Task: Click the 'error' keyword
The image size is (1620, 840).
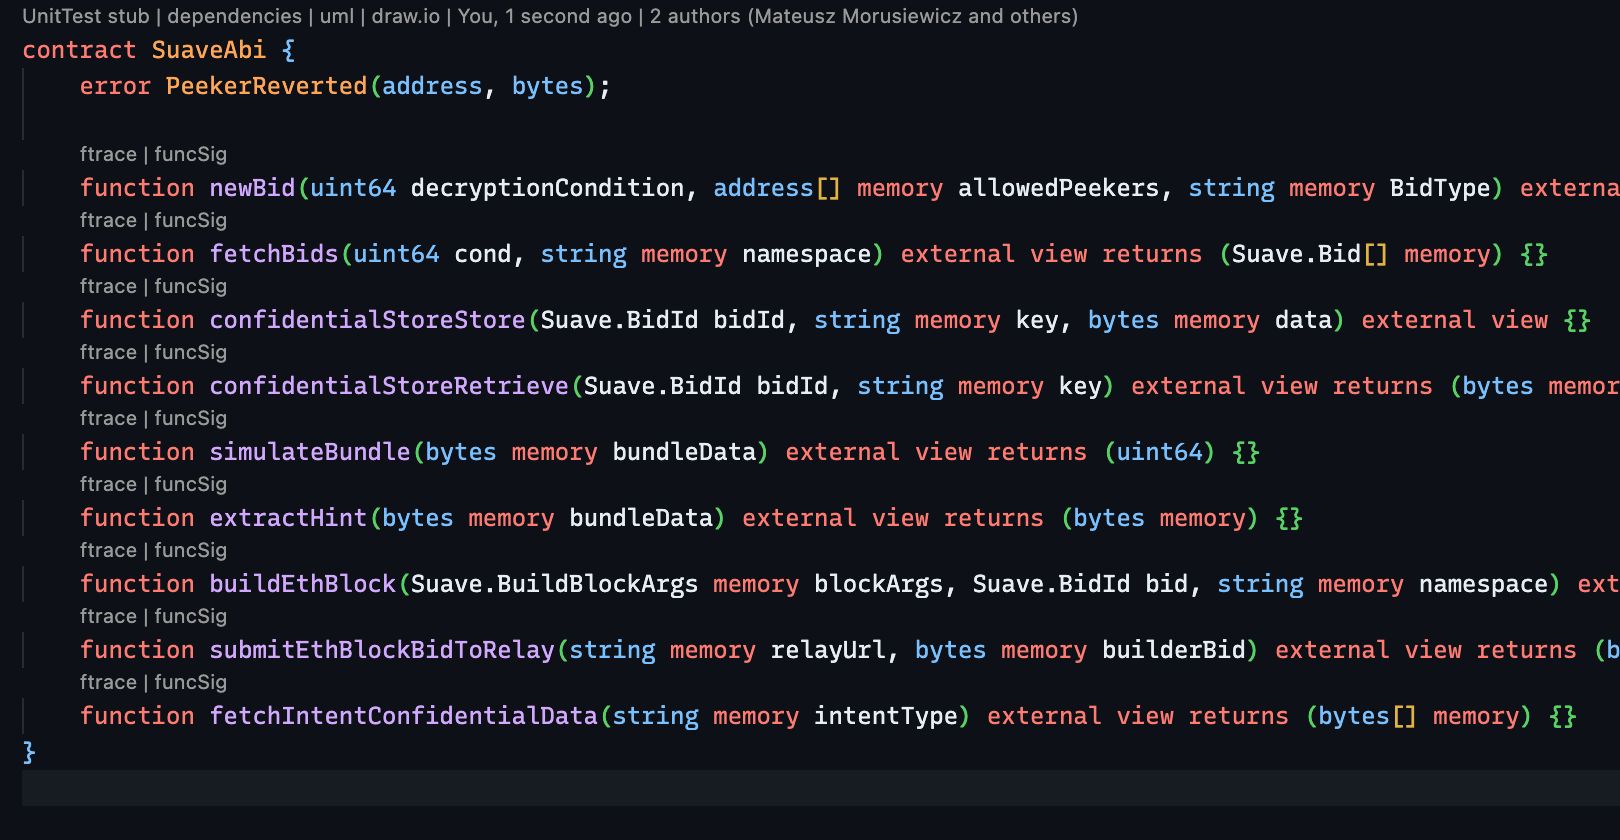Action: (115, 86)
